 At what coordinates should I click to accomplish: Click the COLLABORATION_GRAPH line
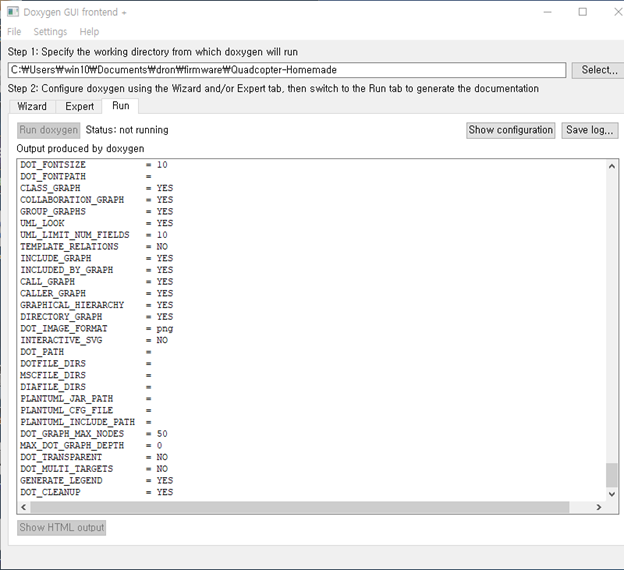(97, 200)
